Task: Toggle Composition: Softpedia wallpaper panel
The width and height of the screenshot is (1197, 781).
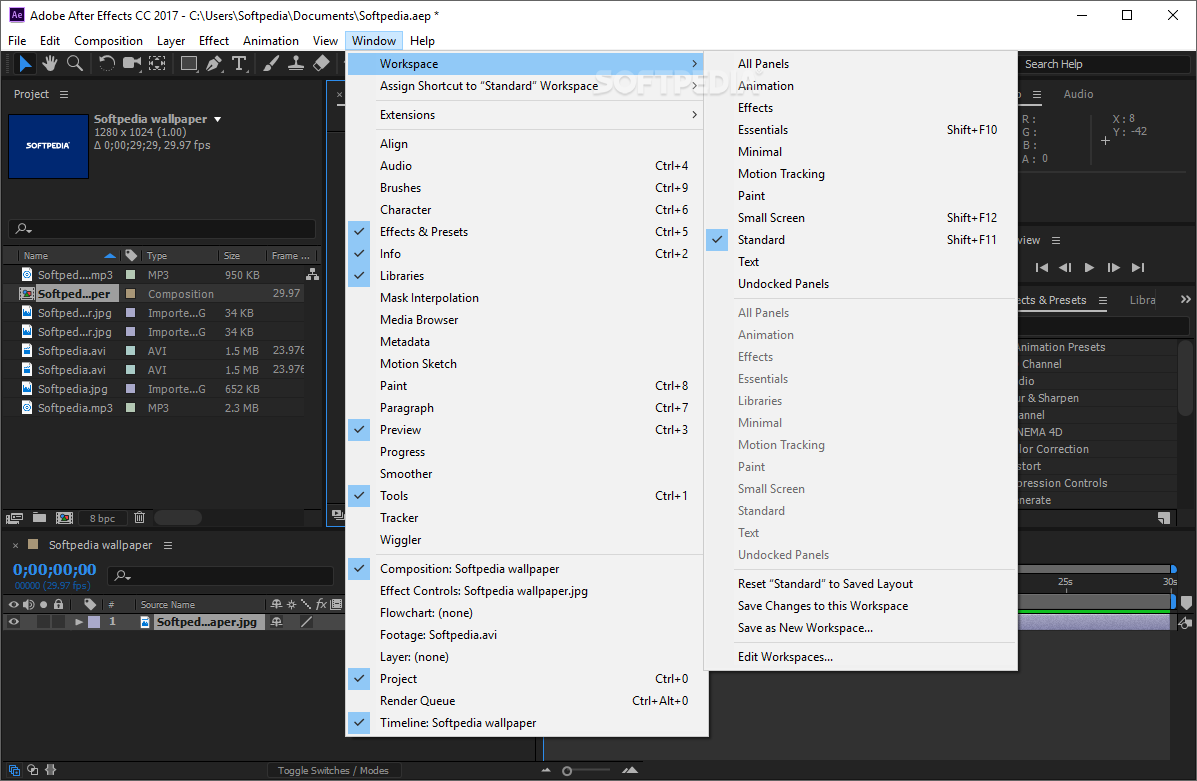Action: pos(527,569)
